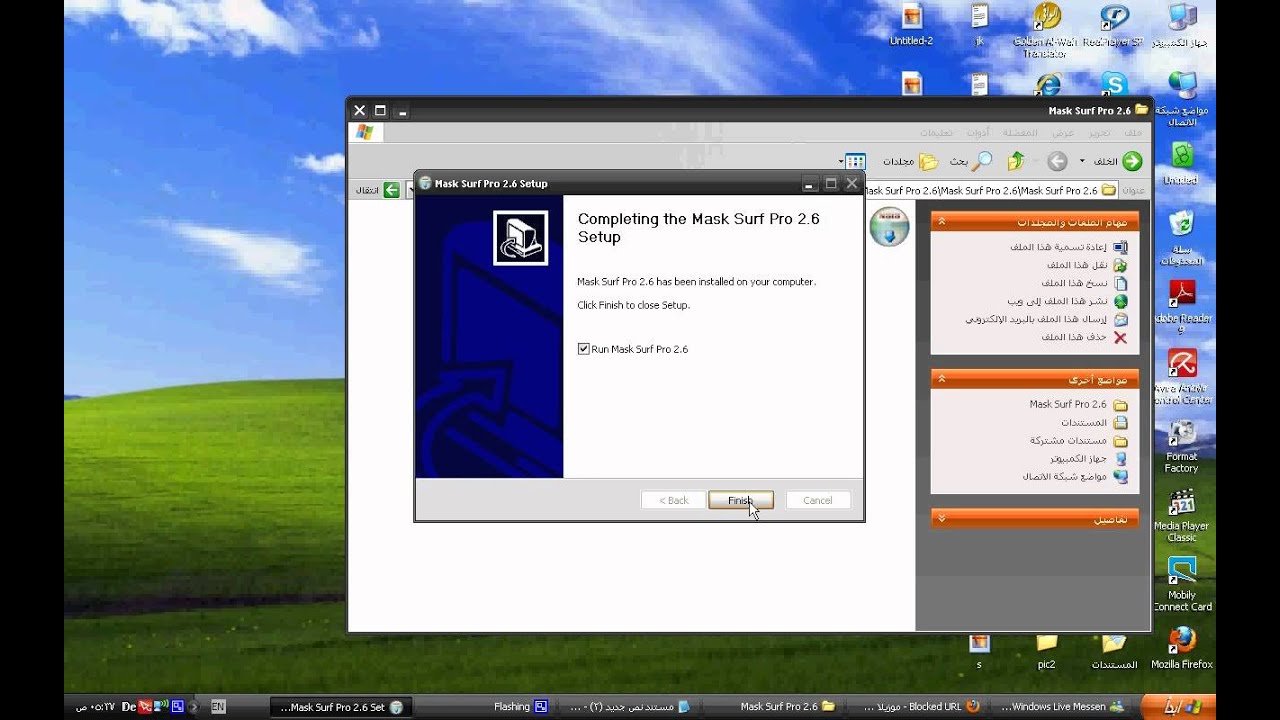Open Mask Surf Pro 2.6 link in Other Places

pos(1068,405)
